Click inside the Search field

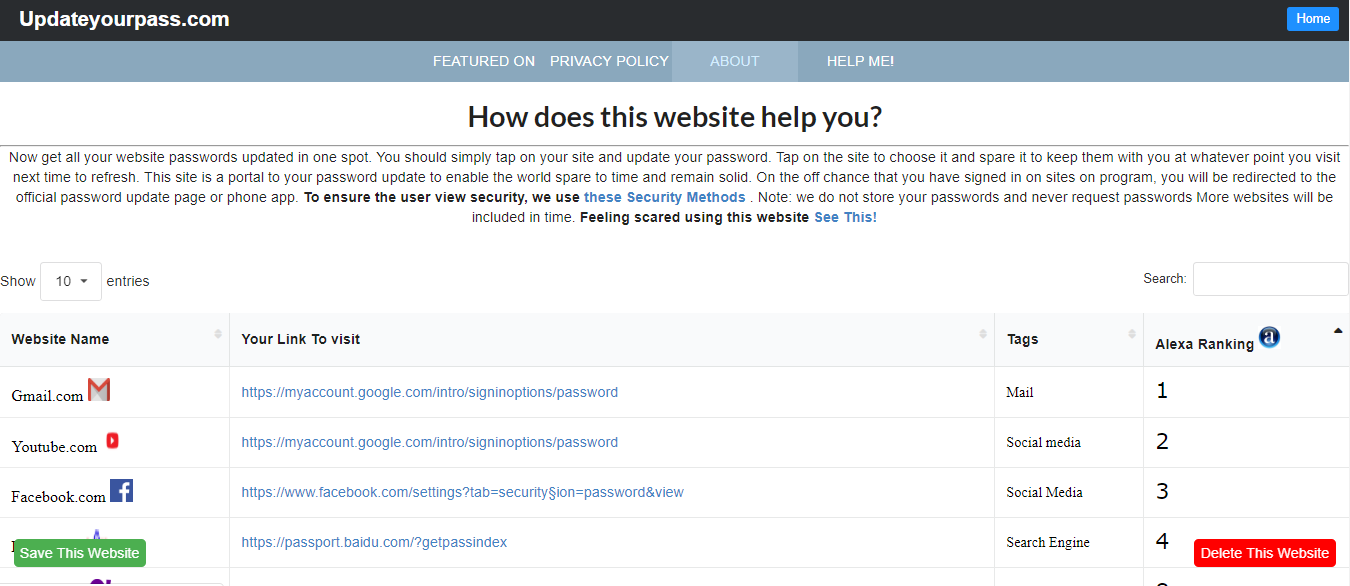click(x=1270, y=278)
